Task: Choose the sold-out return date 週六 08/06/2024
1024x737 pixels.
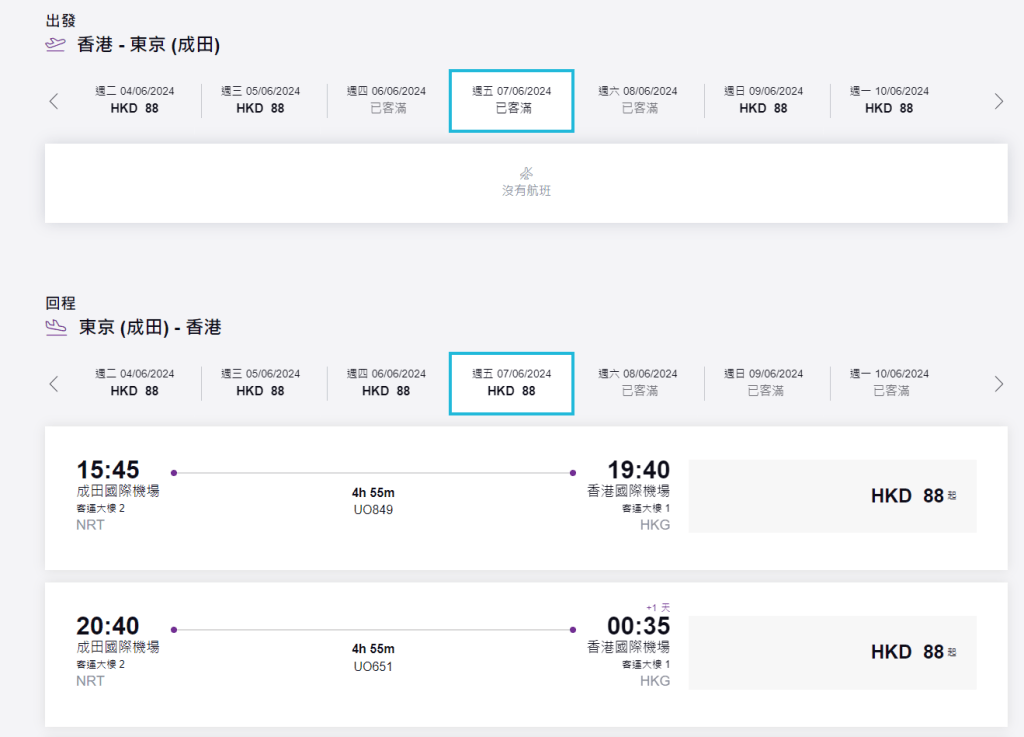Action: pos(637,382)
